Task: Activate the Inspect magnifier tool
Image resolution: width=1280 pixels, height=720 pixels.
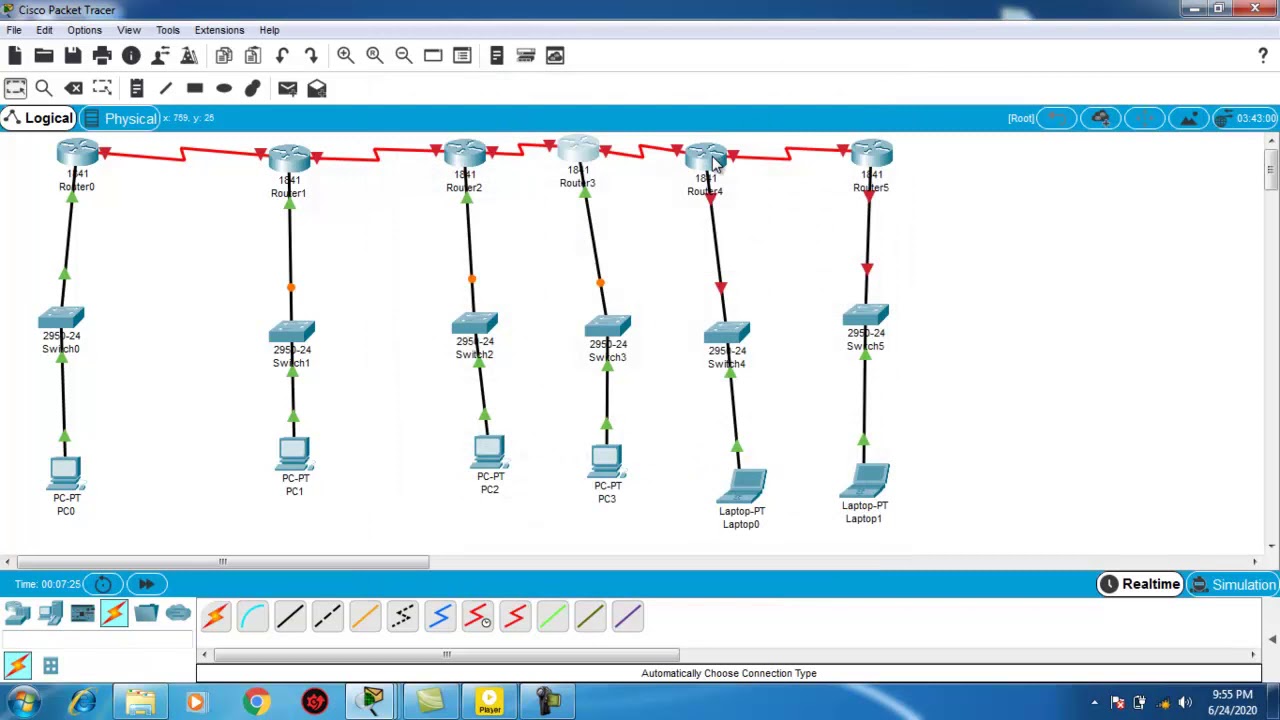Action: click(x=44, y=89)
